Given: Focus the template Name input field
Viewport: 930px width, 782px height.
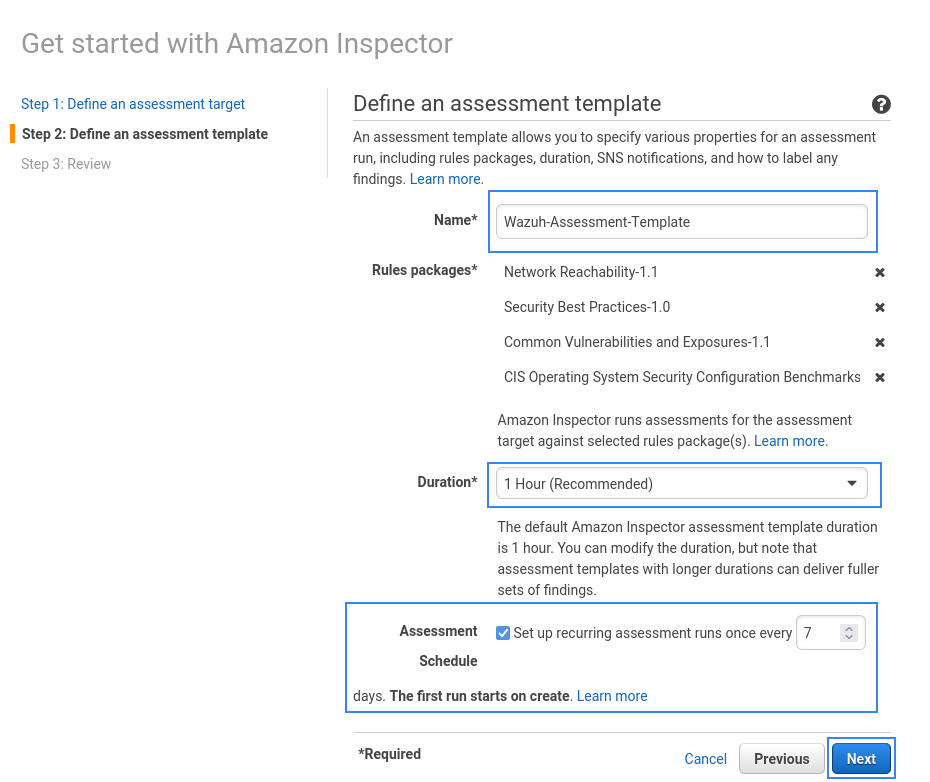Looking at the screenshot, I should [x=681, y=222].
